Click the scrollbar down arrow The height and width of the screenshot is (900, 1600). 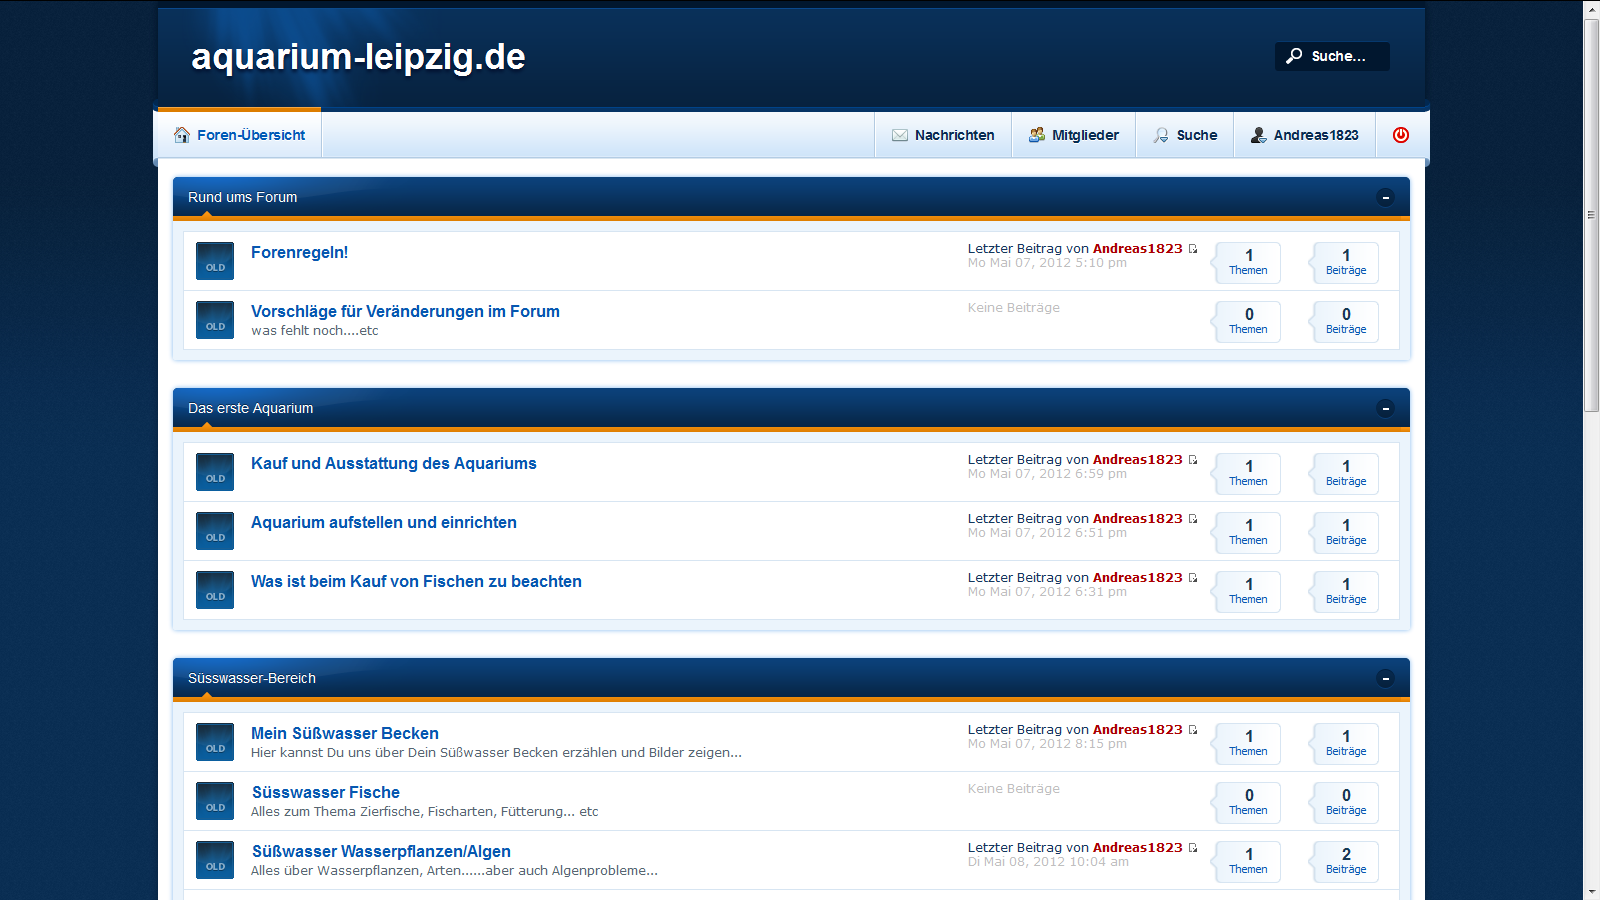tap(1591, 891)
